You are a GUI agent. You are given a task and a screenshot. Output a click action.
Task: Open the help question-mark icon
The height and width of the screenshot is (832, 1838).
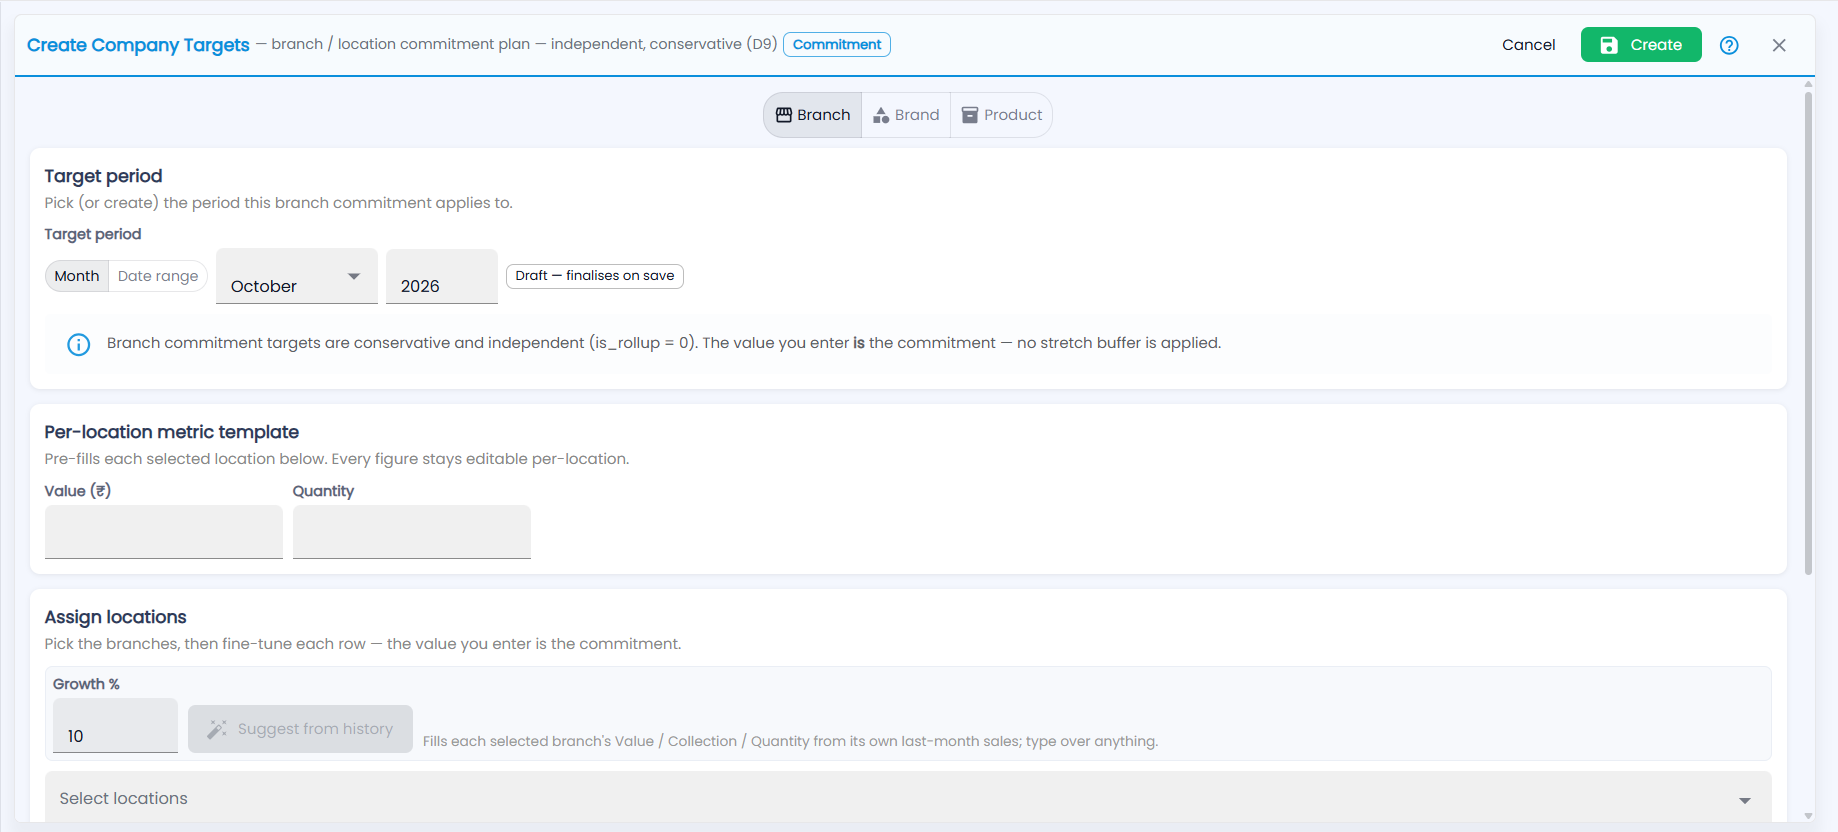1729,45
